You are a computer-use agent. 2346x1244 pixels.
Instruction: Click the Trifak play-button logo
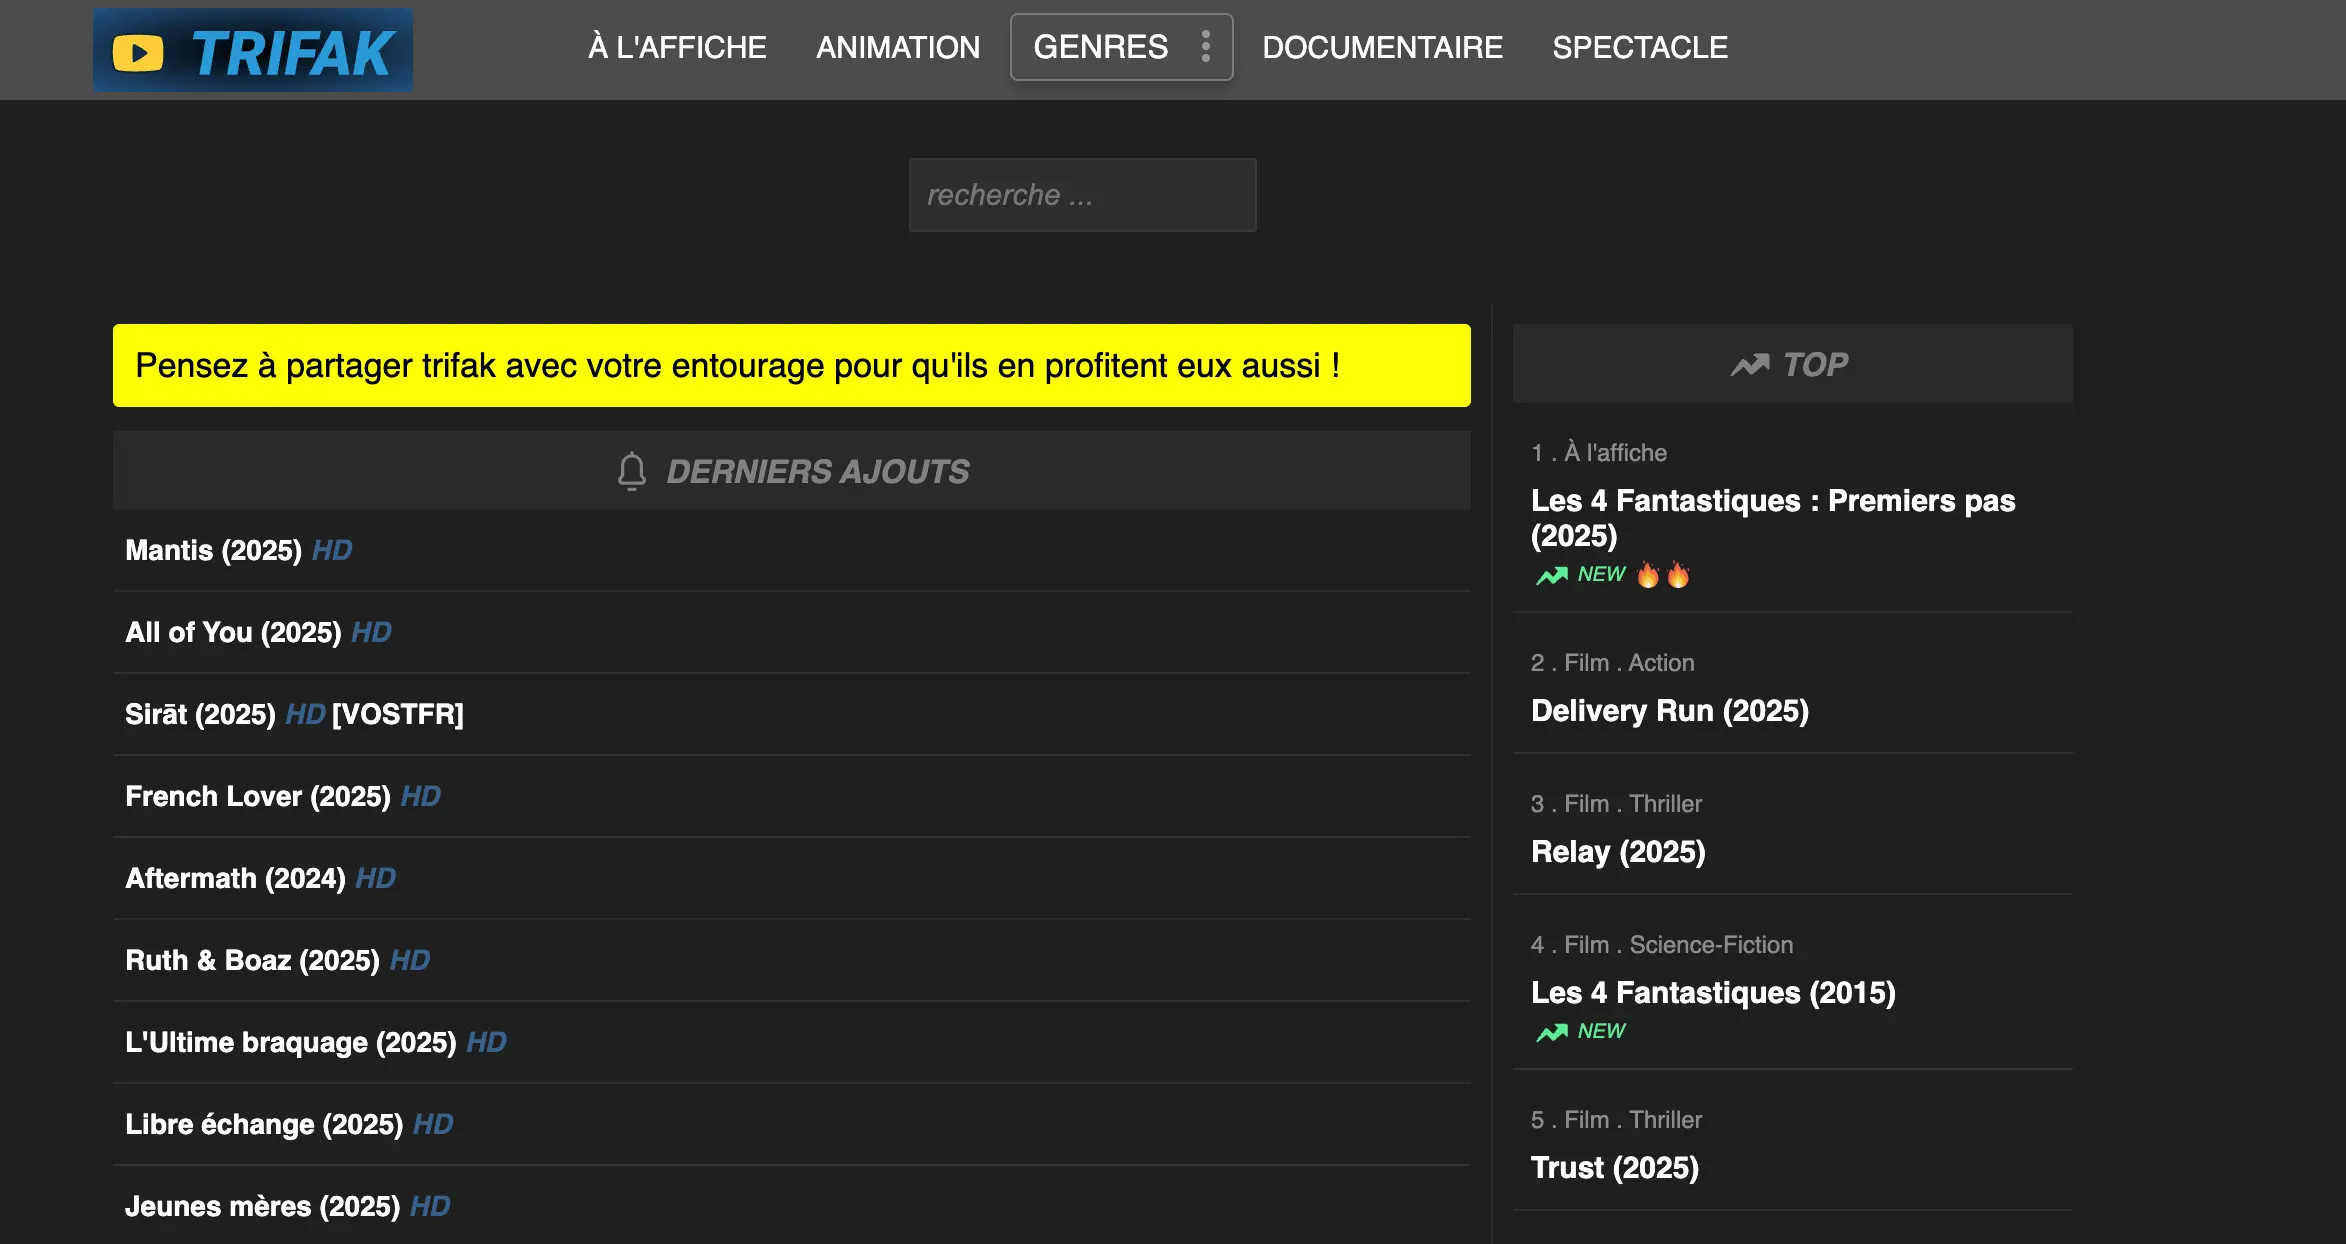(x=138, y=53)
